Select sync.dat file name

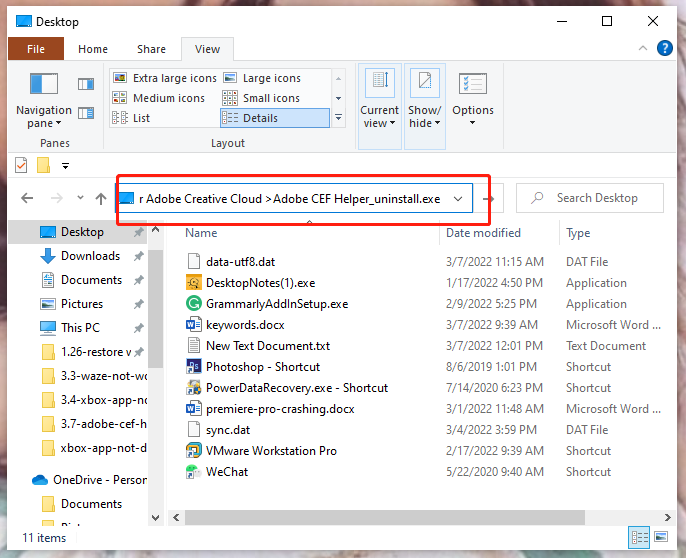tap(228, 430)
